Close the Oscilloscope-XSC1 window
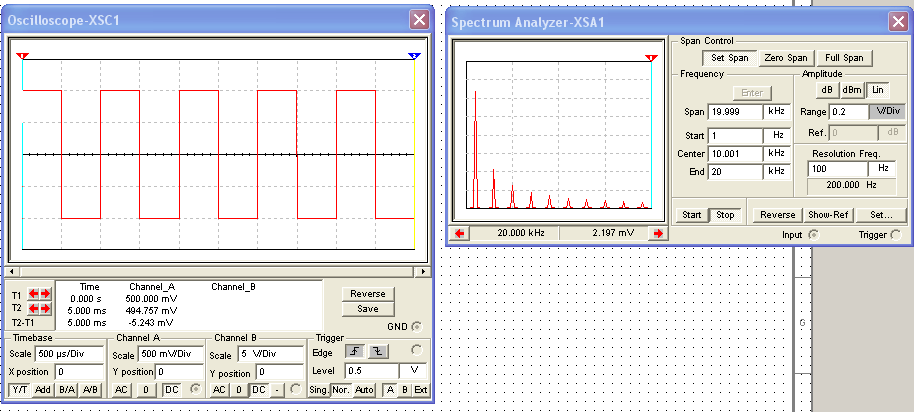This screenshot has height=412, width=914. point(419,20)
